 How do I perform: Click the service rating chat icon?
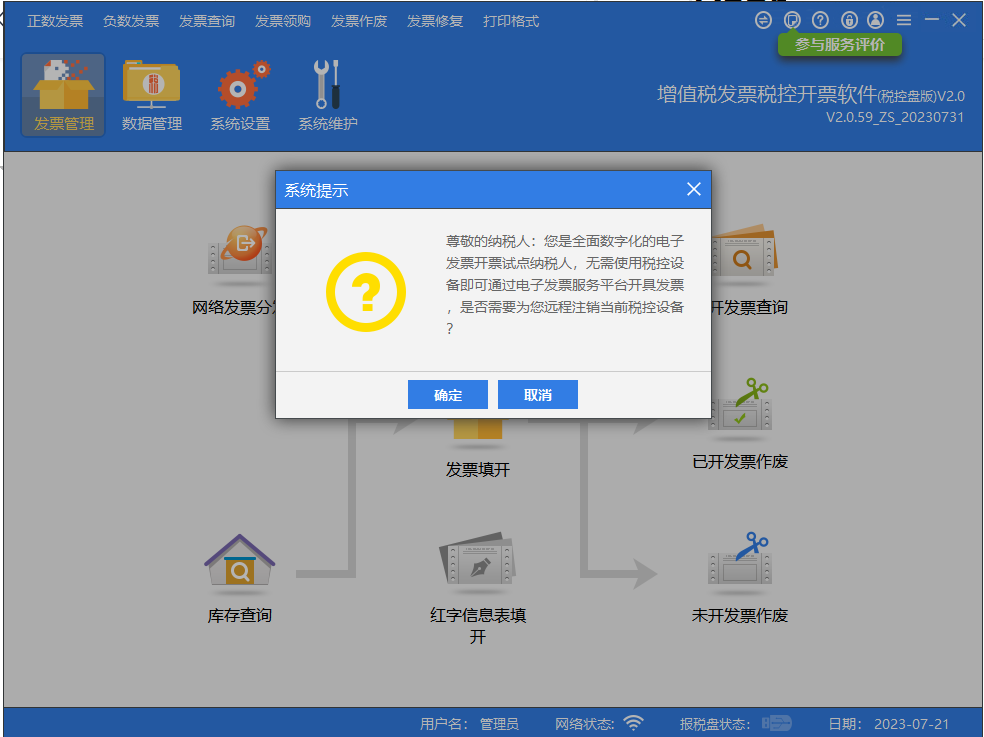pyautogui.click(x=792, y=20)
